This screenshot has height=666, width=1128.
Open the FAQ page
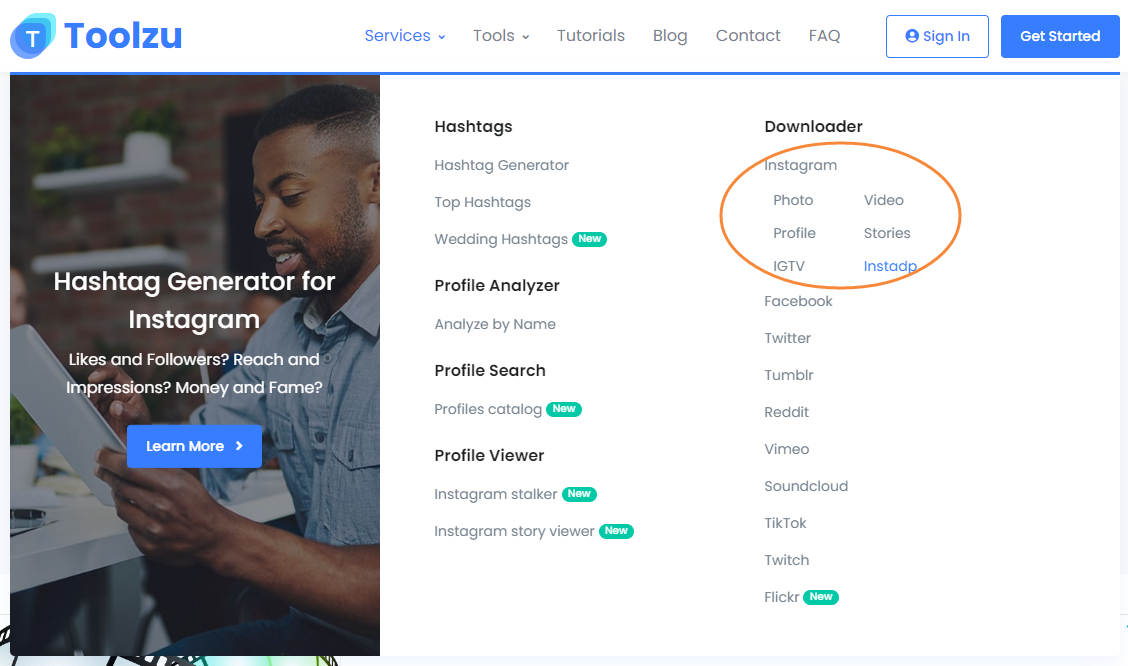[824, 36]
